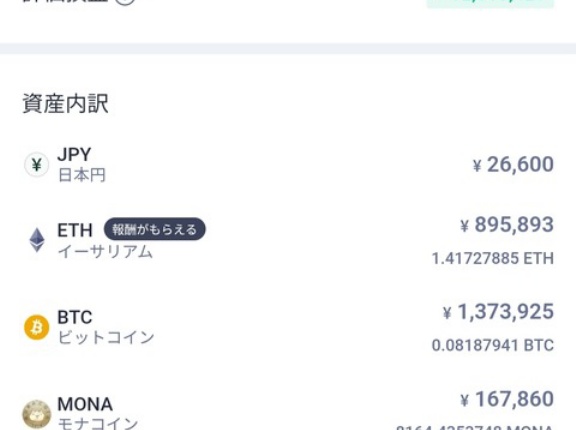Image resolution: width=576 pixels, height=430 pixels.
Task: Tap the orange Bitcoin icon
Action: (x=36, y=327)
